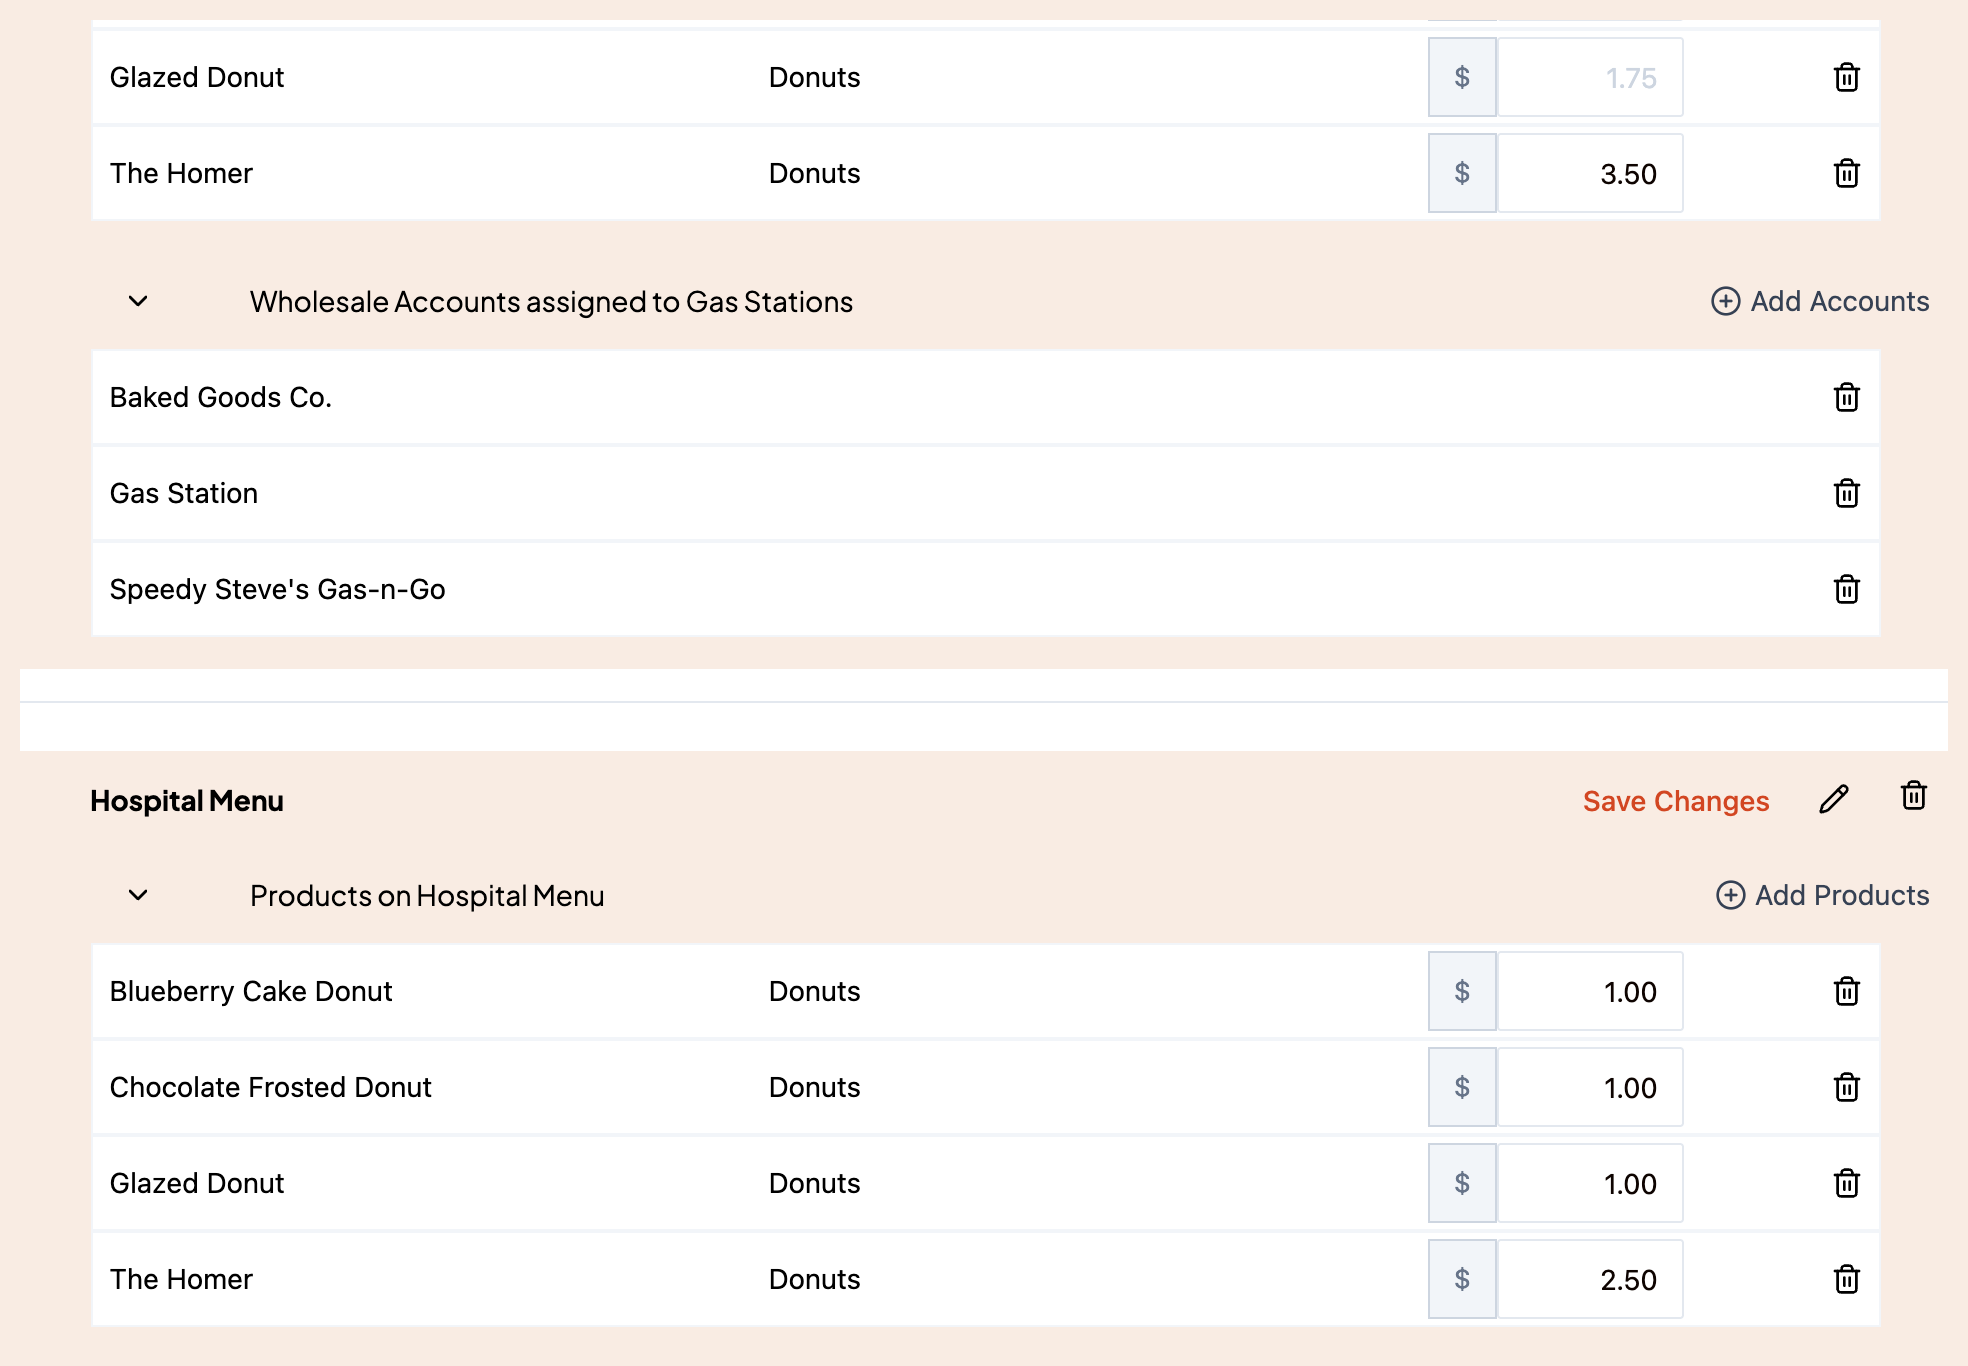This screenshot has height=1366, width=1968.
Task: Delete Blueberry Cake Donut from Hospital Menu
Action: click(x=1846, y=991)
